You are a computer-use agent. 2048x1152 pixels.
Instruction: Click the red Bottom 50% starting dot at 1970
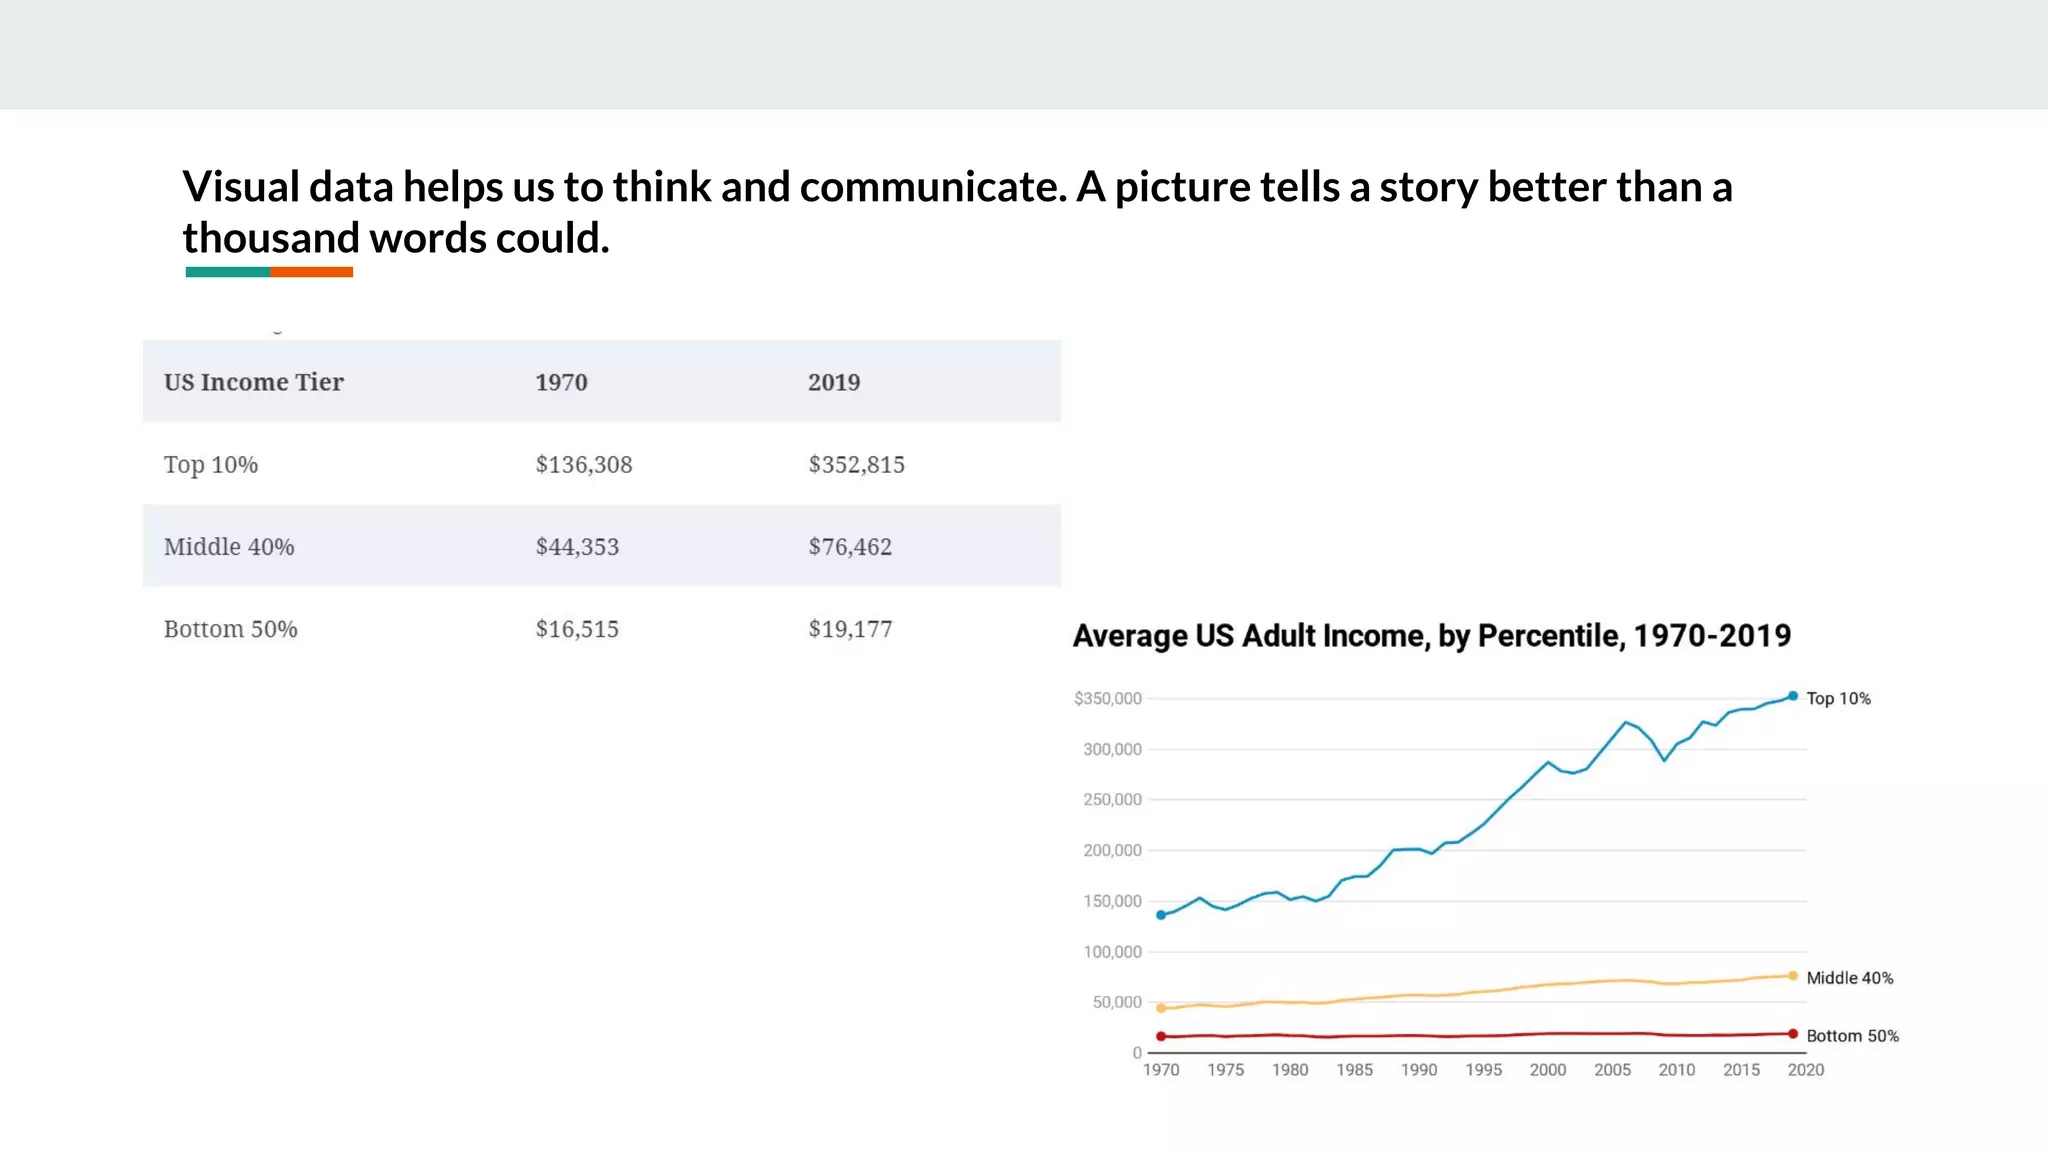coord(1161,1036)
